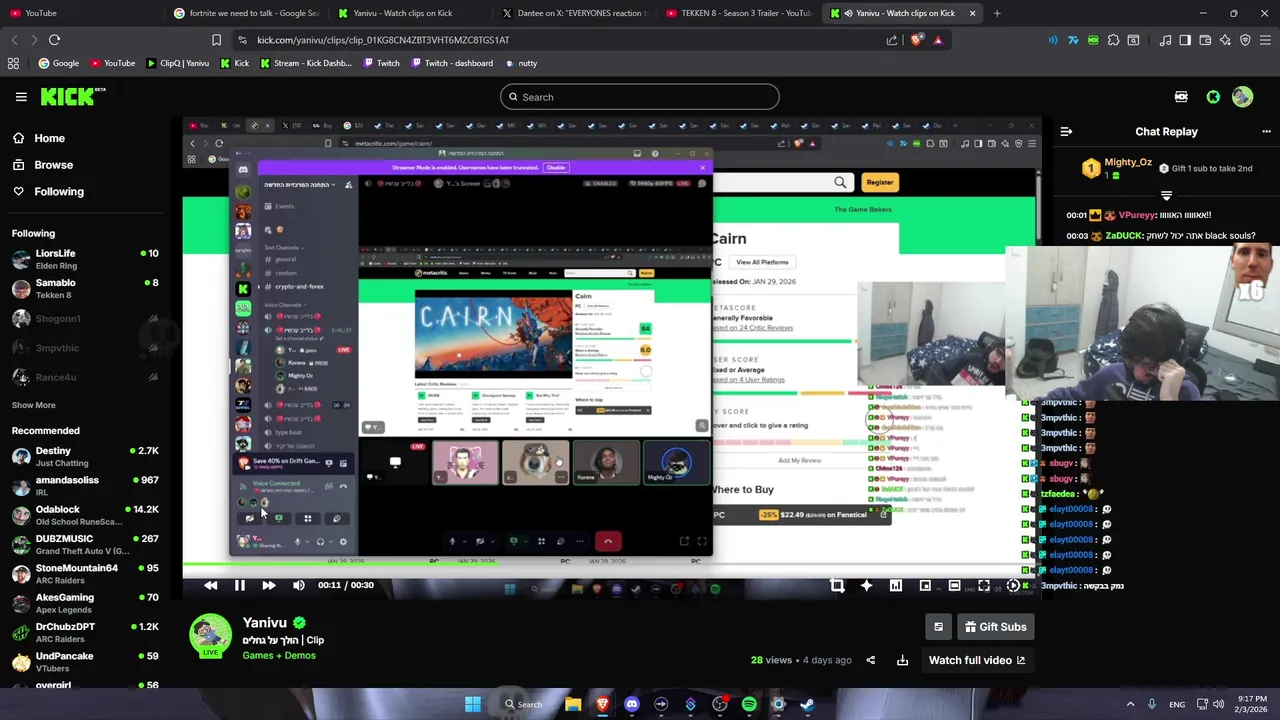Open the Kick user profile avatar
This screenshot has width=1280, height=720.
pos(1242,97)
